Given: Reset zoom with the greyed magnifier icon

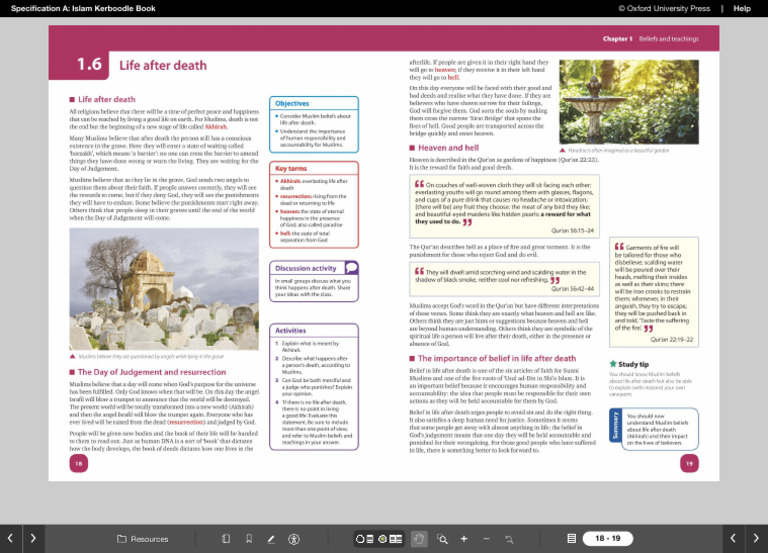Looking at the screenshot, I should tap(509, 539).
